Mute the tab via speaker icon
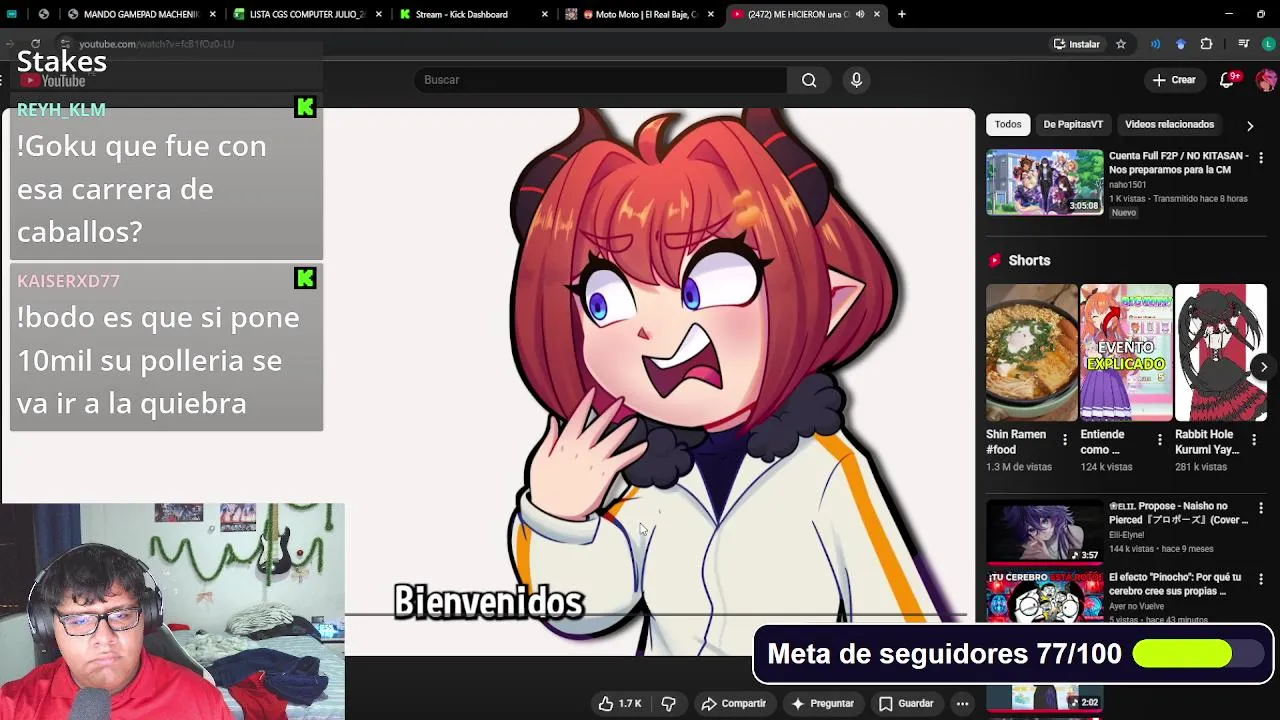1280x720 pixels. coord(860,14)
